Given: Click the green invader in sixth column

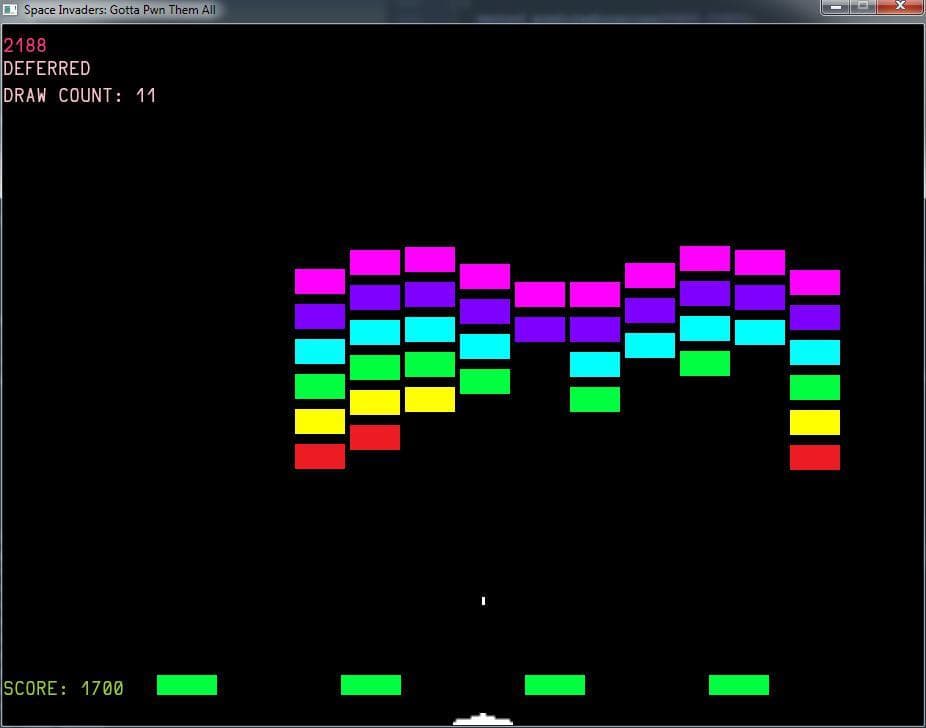Looking at the screenshot, I should pyautogui.click(x=595, y=400).
